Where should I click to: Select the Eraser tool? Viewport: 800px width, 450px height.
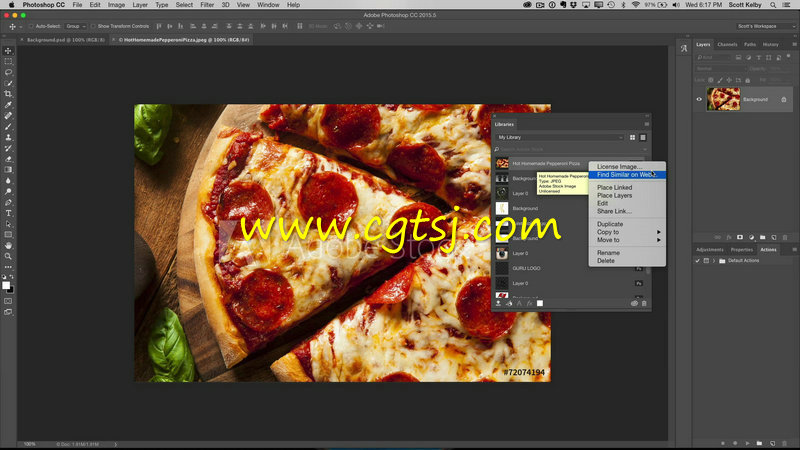coord(8,159)
